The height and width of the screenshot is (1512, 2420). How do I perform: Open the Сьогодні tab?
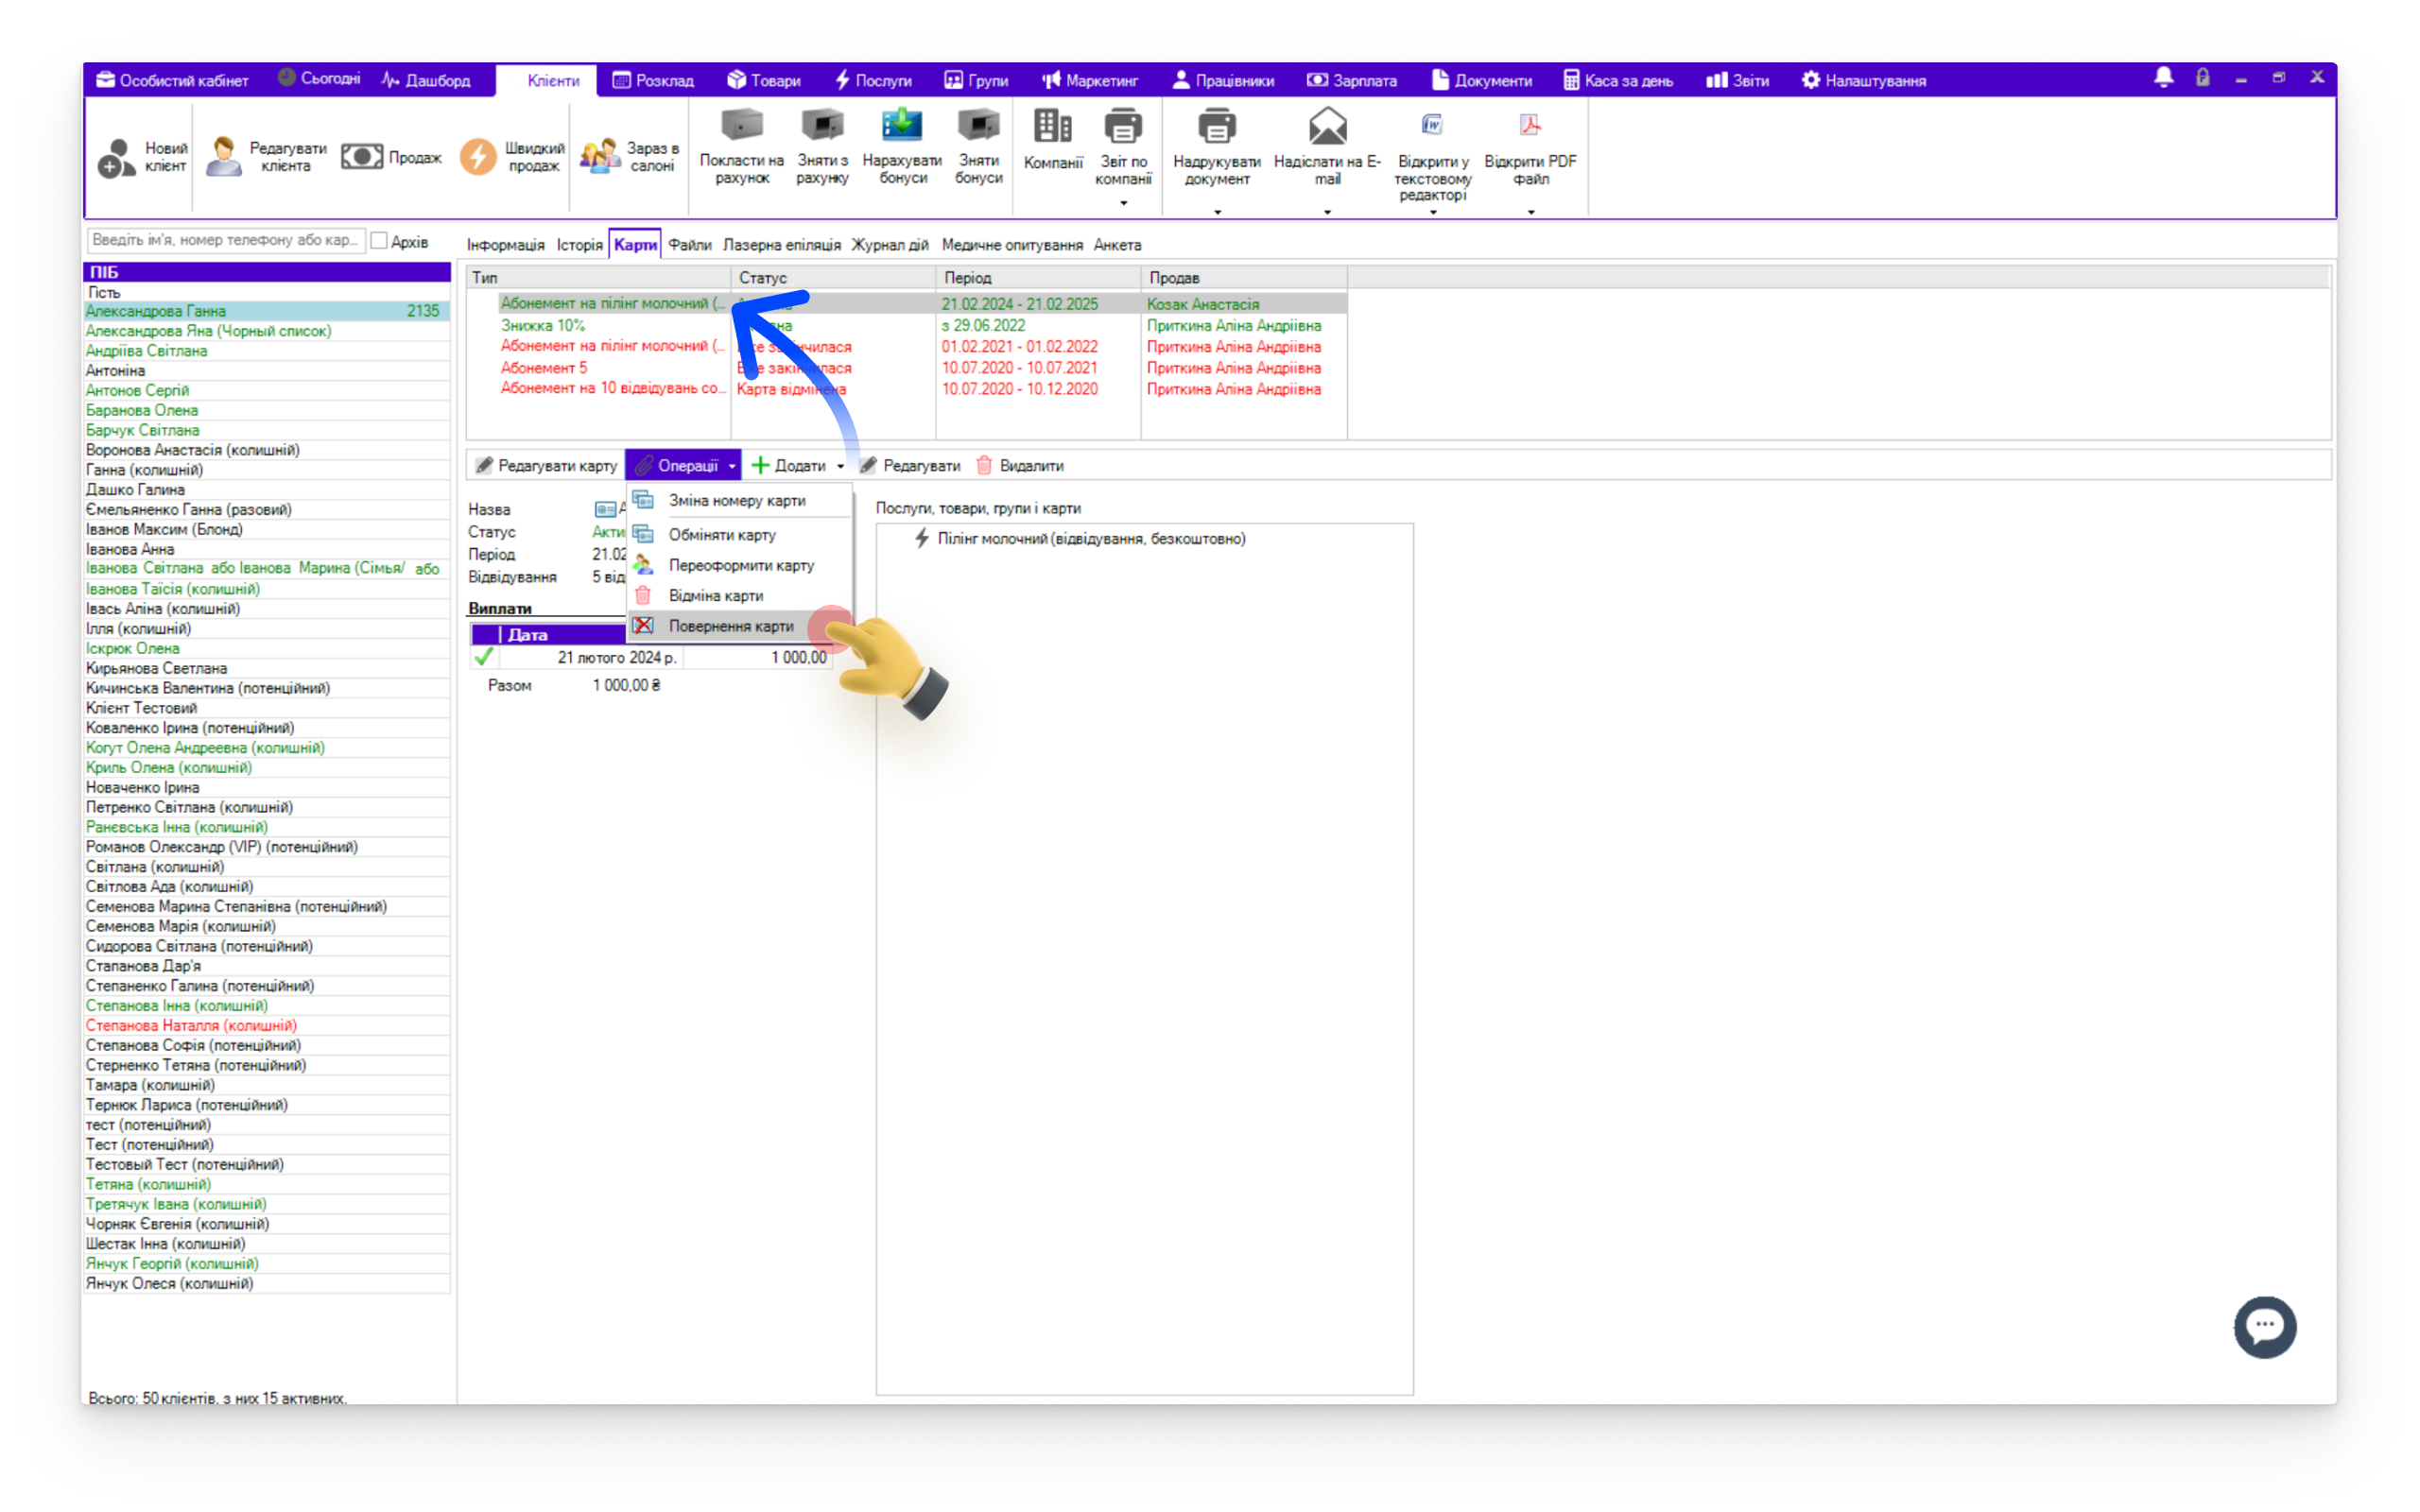[x=318, y=78]
